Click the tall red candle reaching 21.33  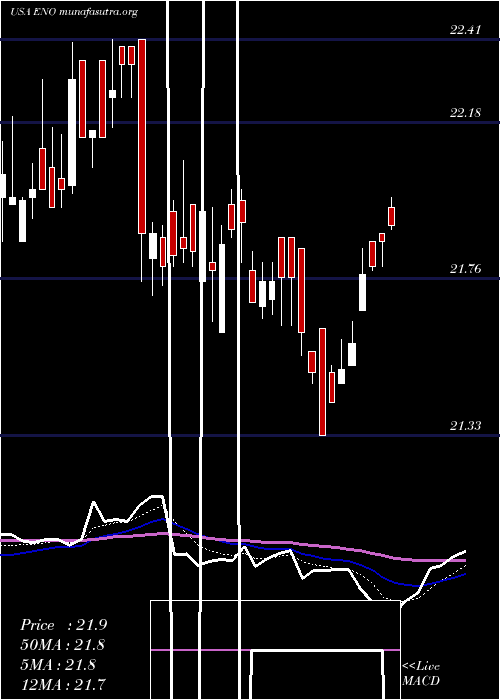322,382
